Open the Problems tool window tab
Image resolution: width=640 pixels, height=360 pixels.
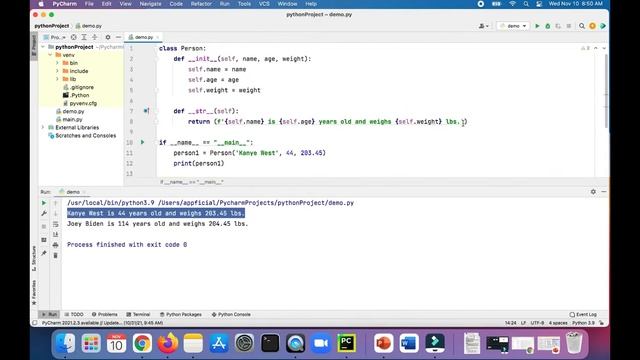pos(104,314)
